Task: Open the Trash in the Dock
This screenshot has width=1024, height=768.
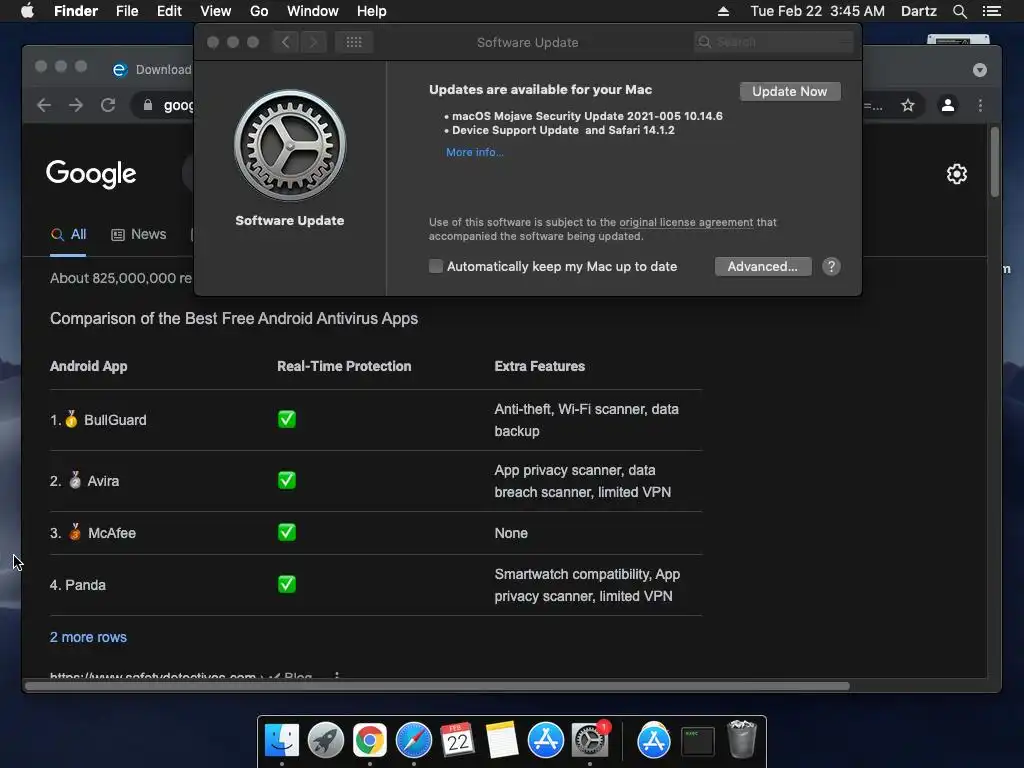Action: tap(741, 739)
